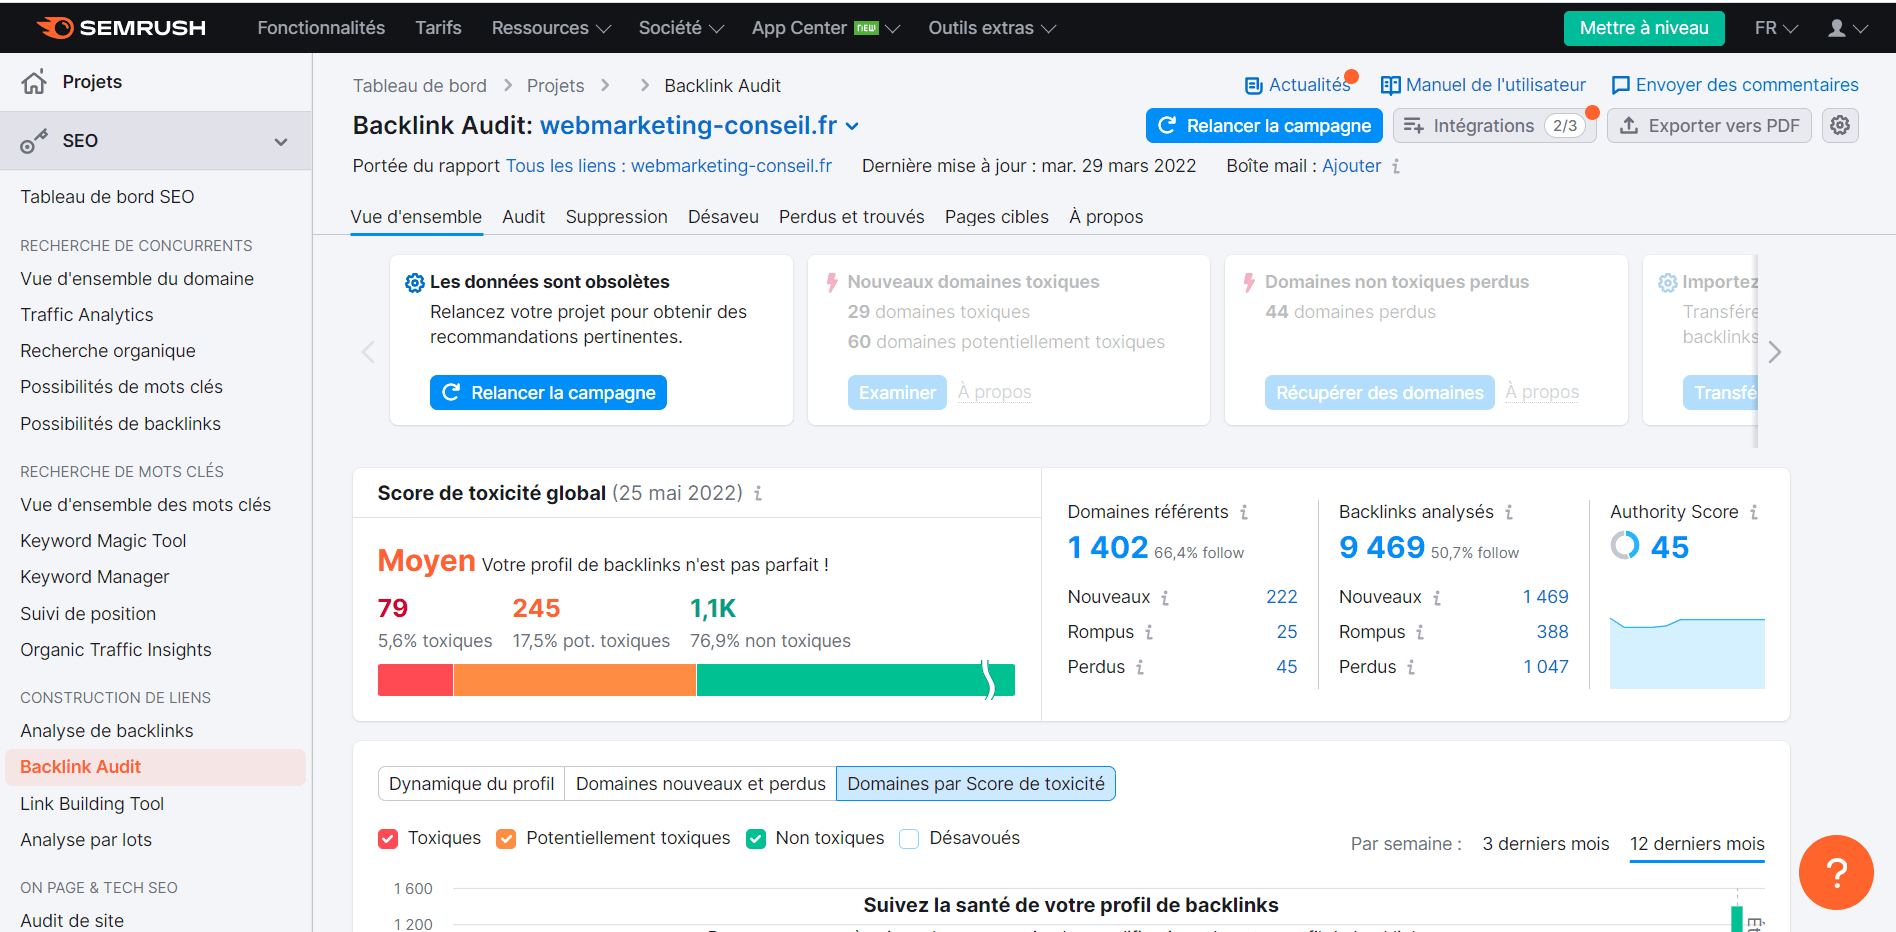The image size is (1896, 932).
Task: Click the green non-toxic bar segment
Action: [x=855, y=680]
